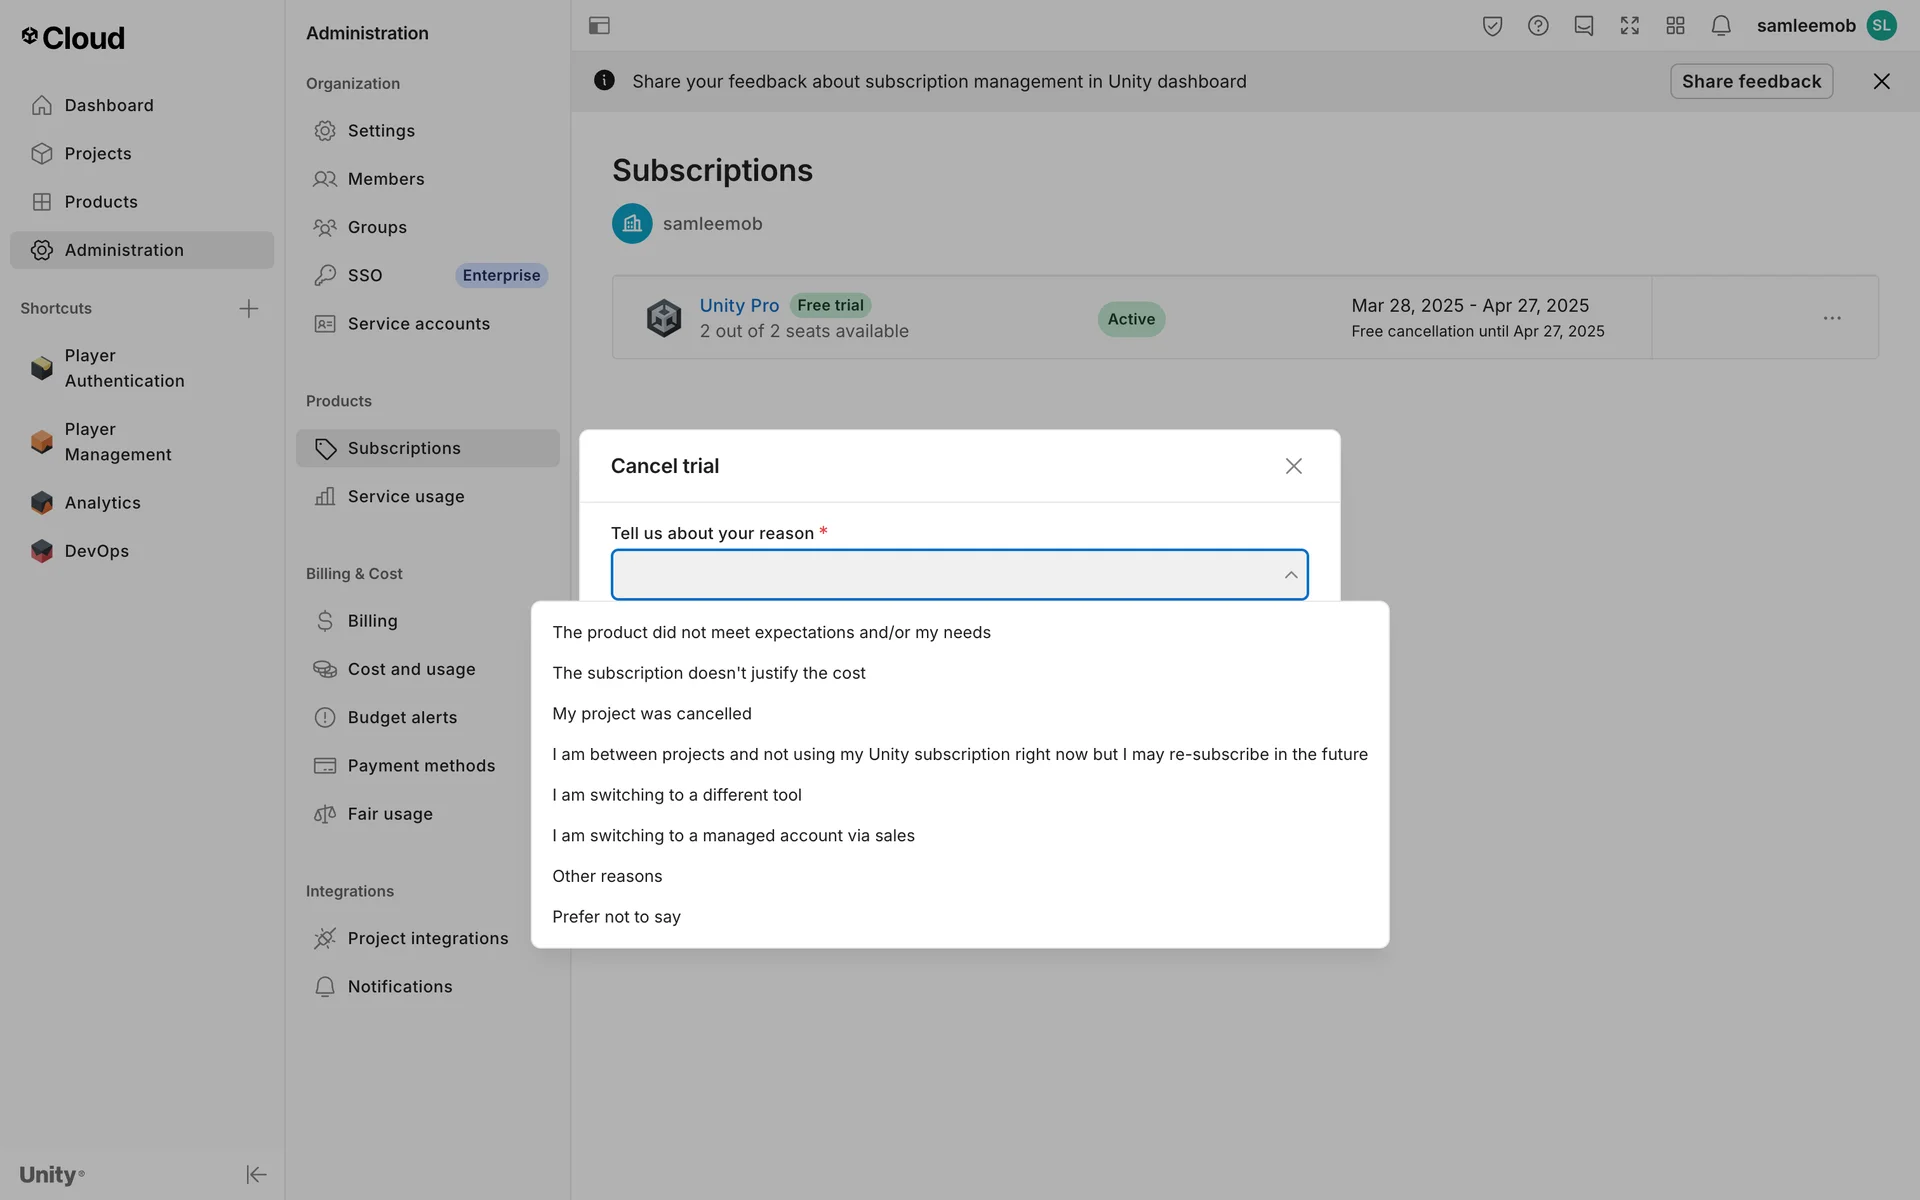Choose "Prefer not to say" reason
This screenshot has height=1200, width=1920.
[616, 917]
